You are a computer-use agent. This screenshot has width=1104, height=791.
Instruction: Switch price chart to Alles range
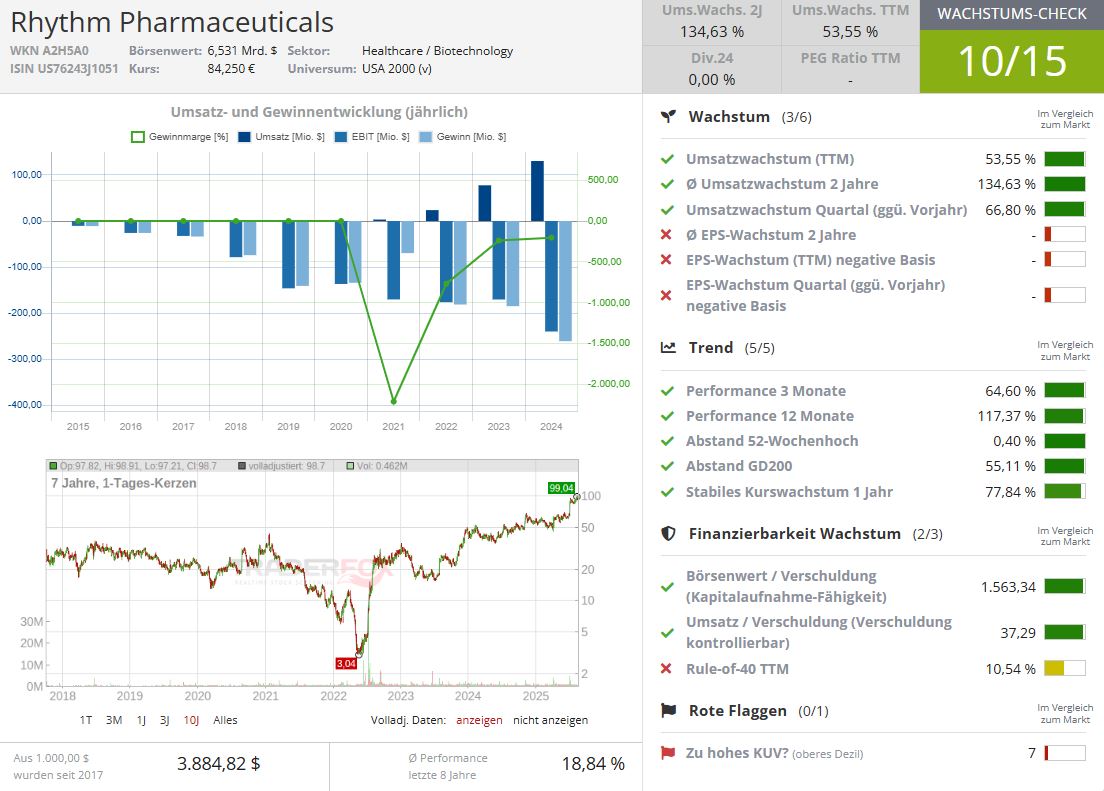pos(225,720)
